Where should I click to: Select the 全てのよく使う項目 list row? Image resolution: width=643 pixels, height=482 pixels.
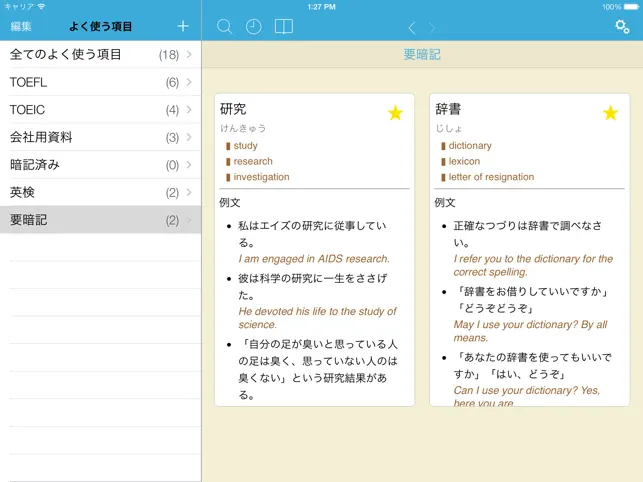(100, 54)
